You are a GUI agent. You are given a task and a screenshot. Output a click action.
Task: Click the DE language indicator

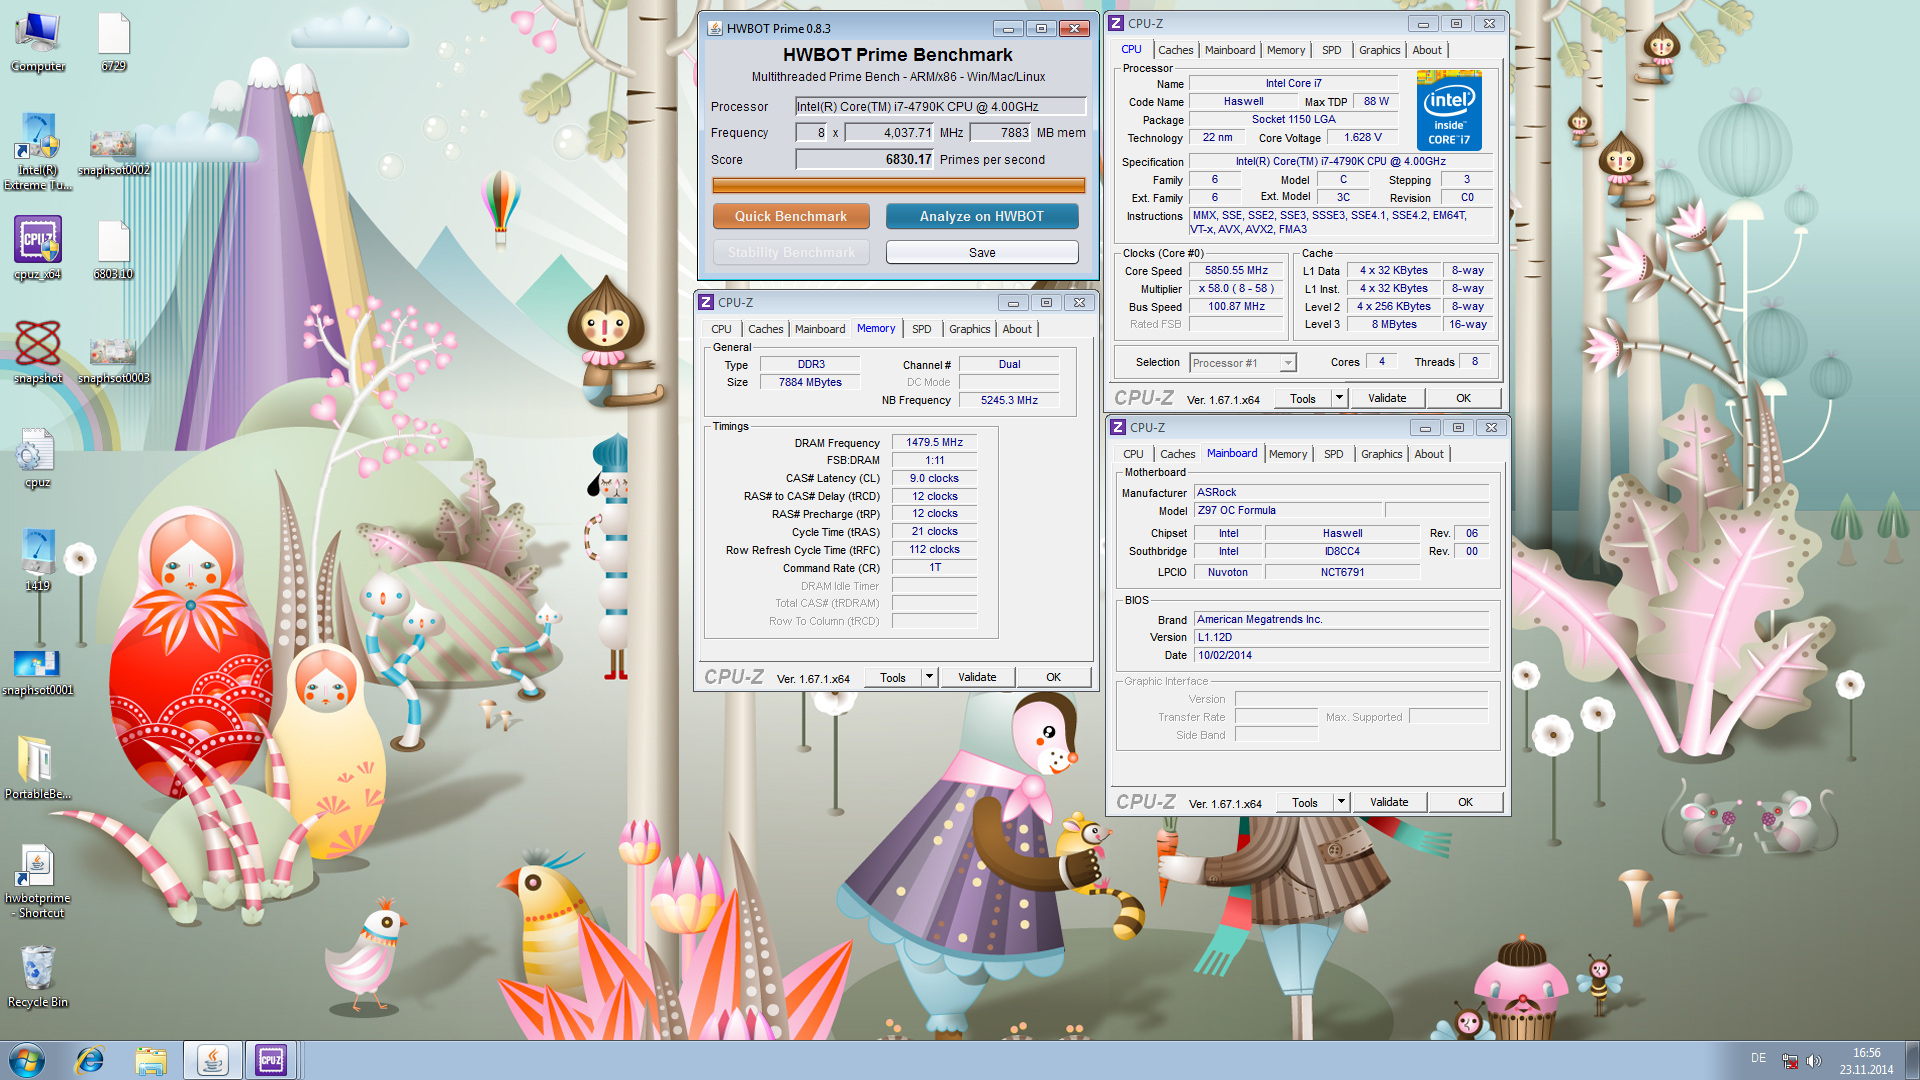click(x=1758, y=1058)
